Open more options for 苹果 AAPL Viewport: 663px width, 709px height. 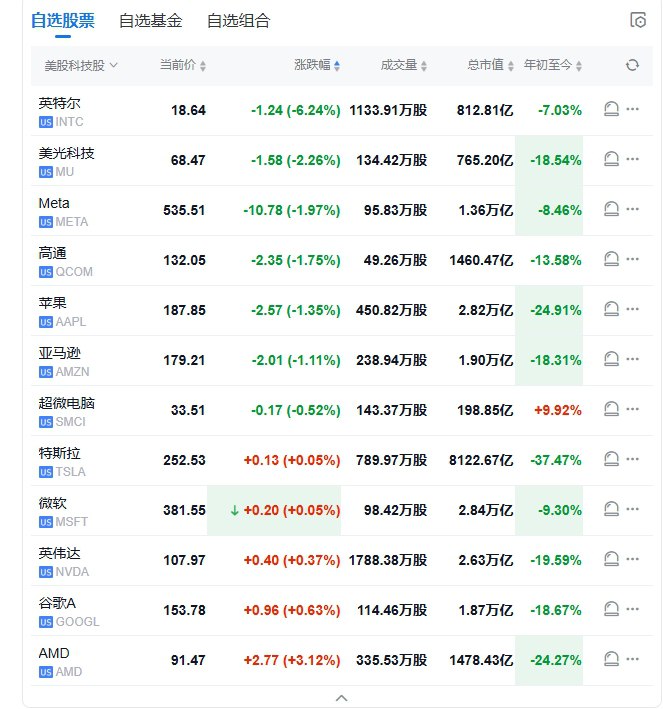click(x=632, y=309)
